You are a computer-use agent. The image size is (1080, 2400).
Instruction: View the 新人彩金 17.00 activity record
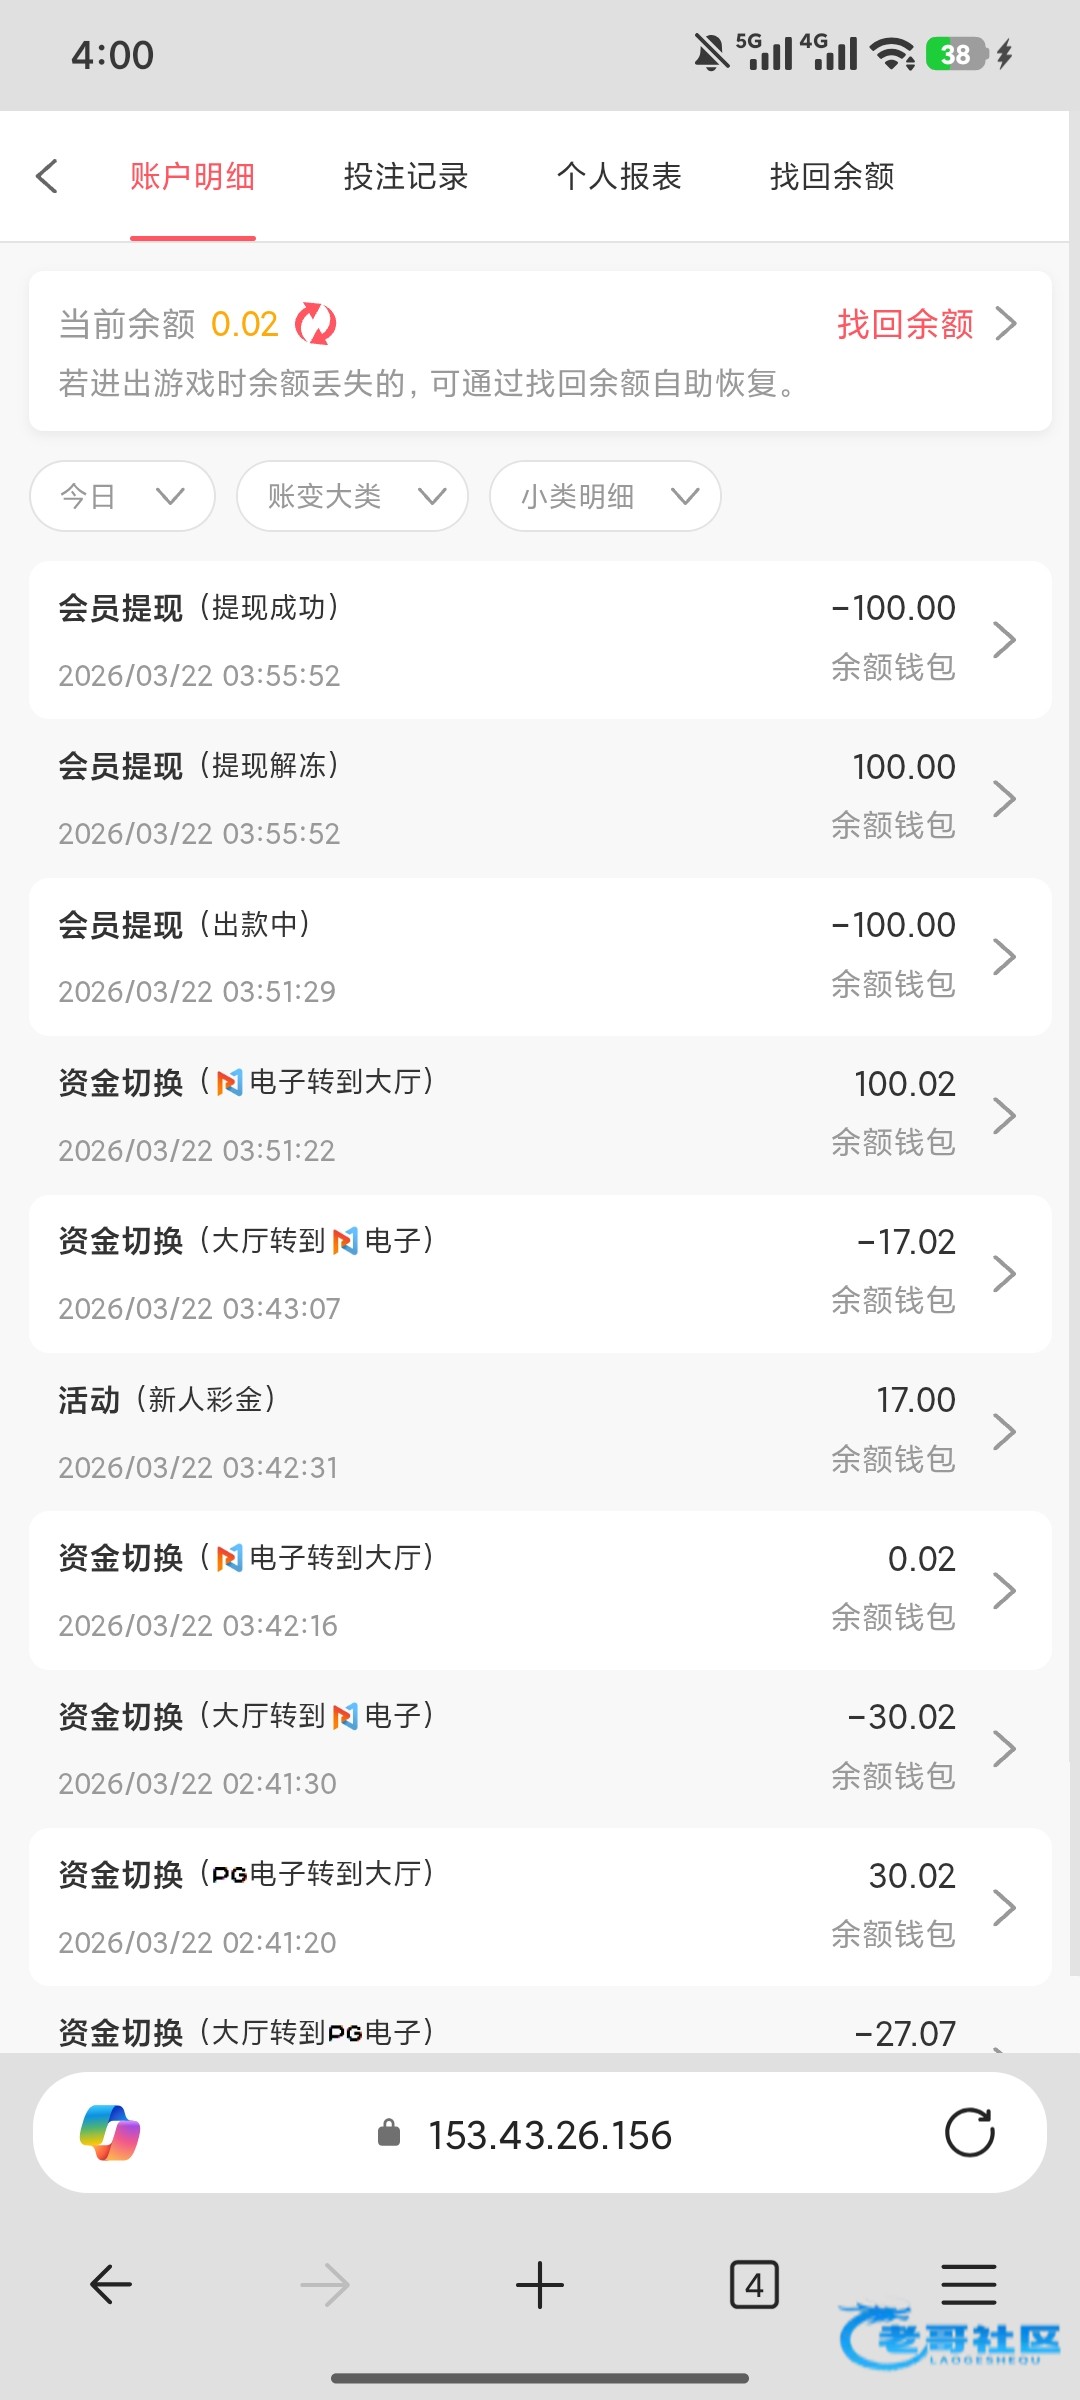click(x=540, y=1432)
